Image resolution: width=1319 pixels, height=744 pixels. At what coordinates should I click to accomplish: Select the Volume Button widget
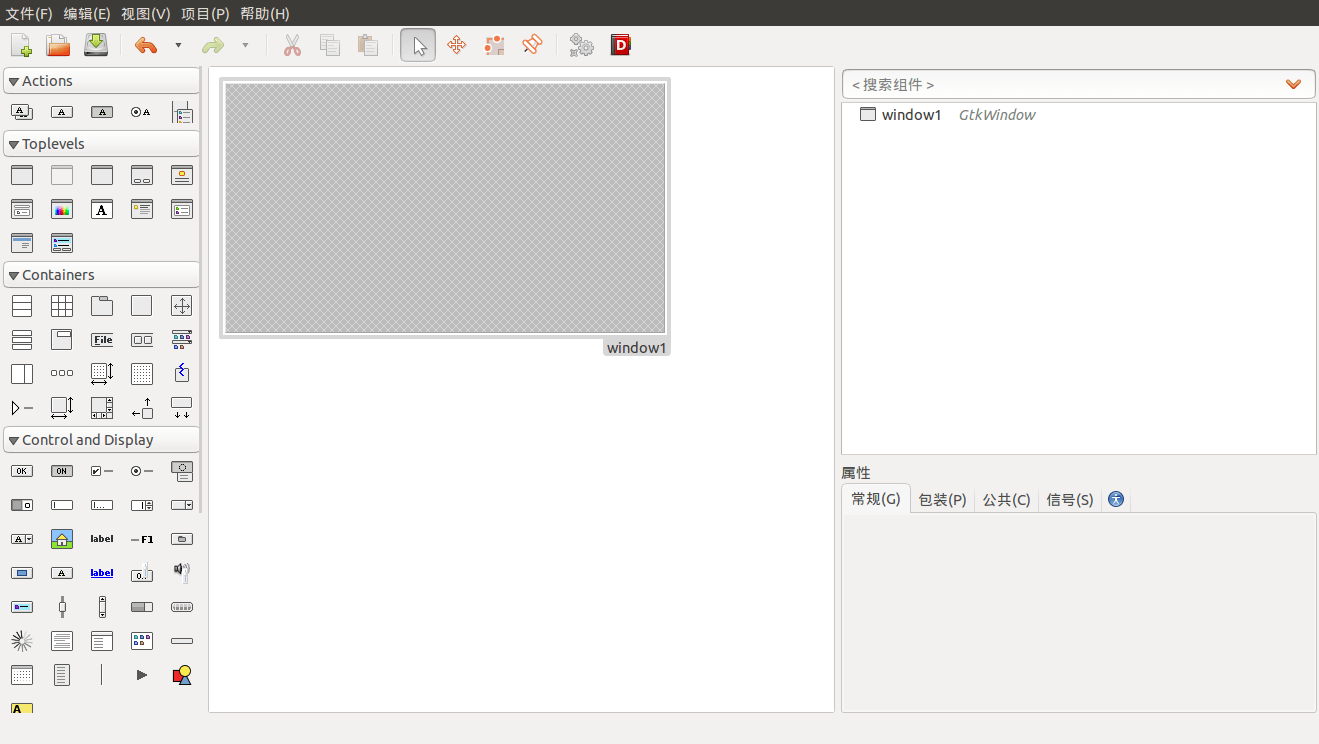(x=181, y=572)
